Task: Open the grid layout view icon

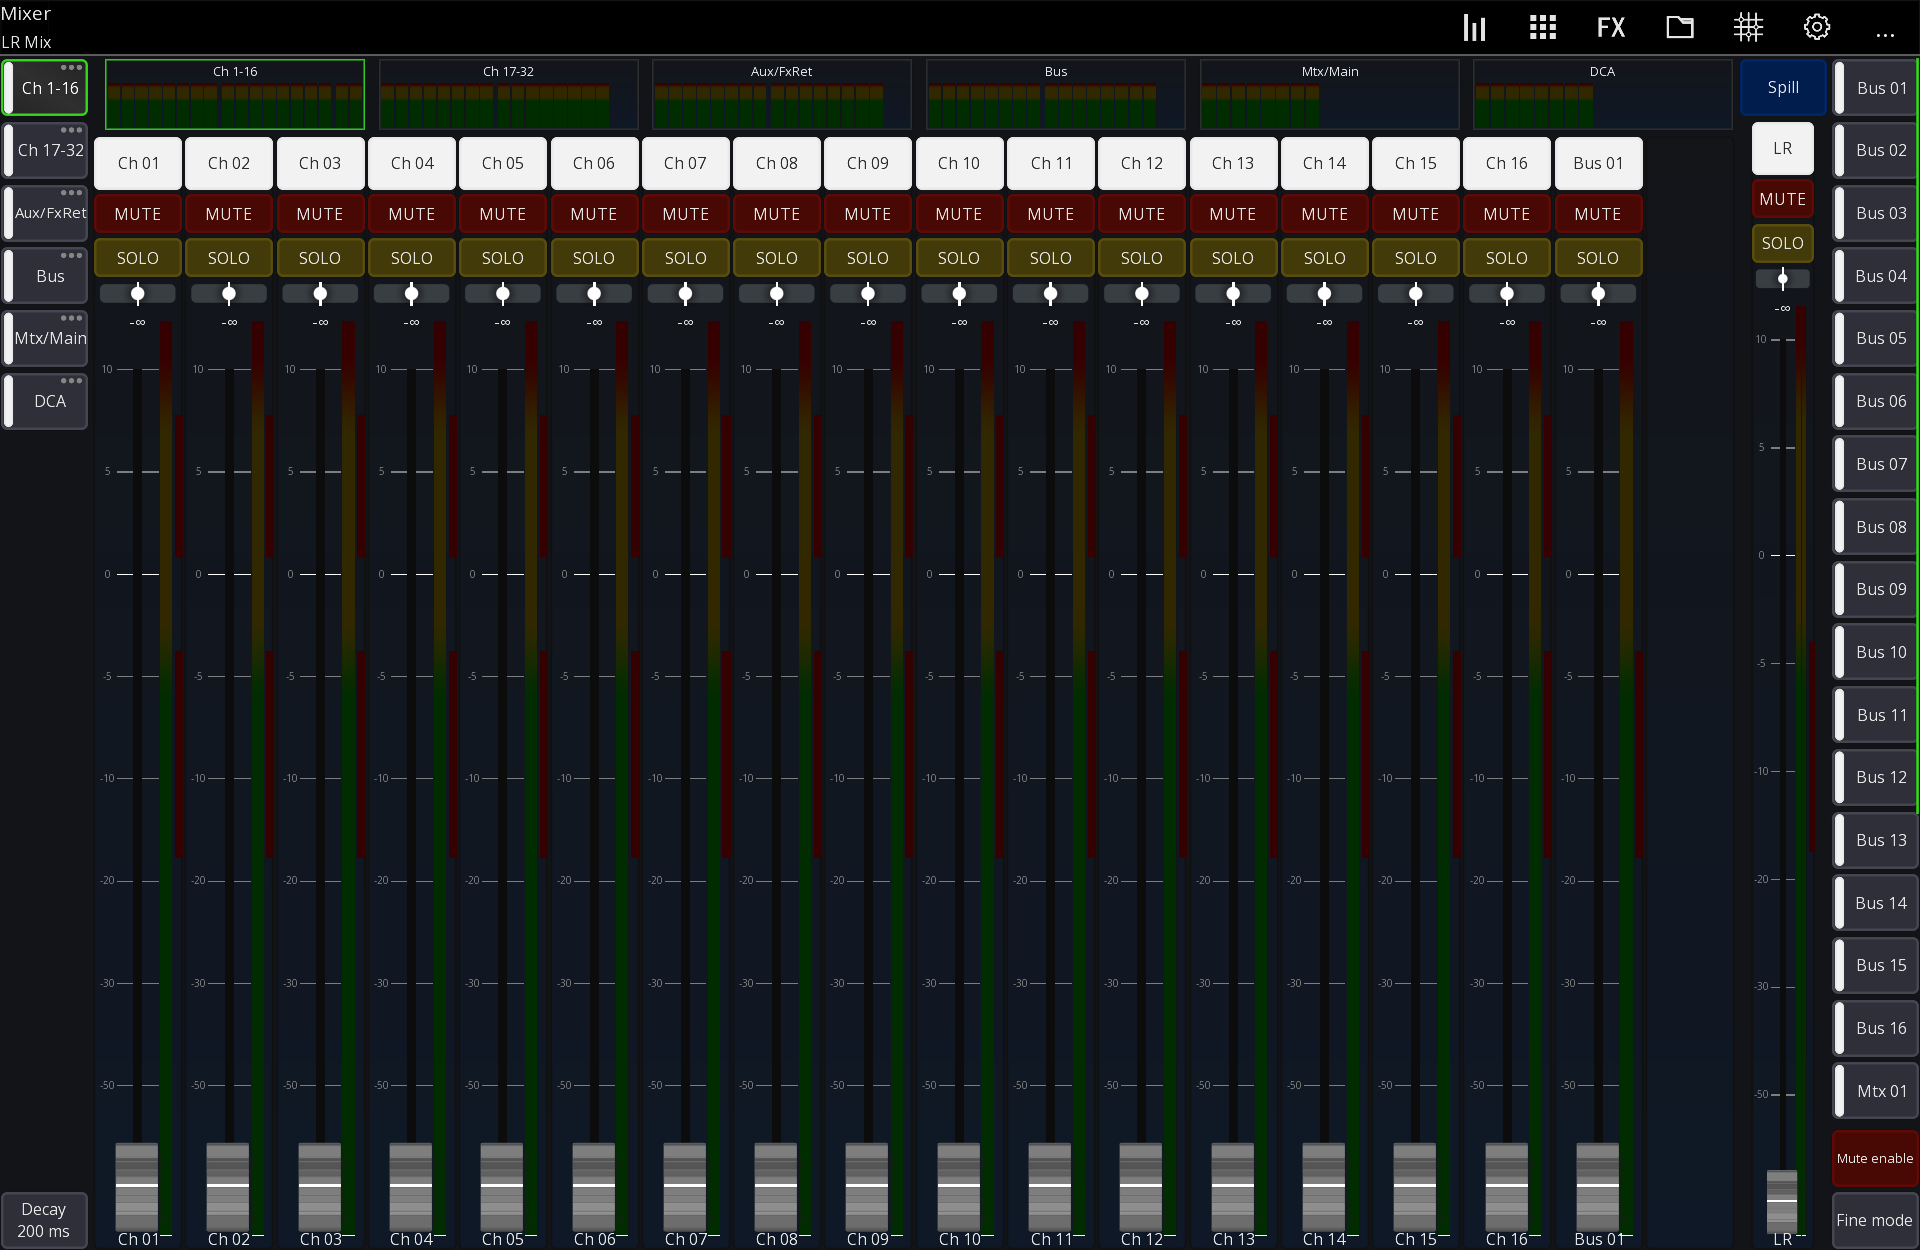Action: click(x=1543, y=27)
